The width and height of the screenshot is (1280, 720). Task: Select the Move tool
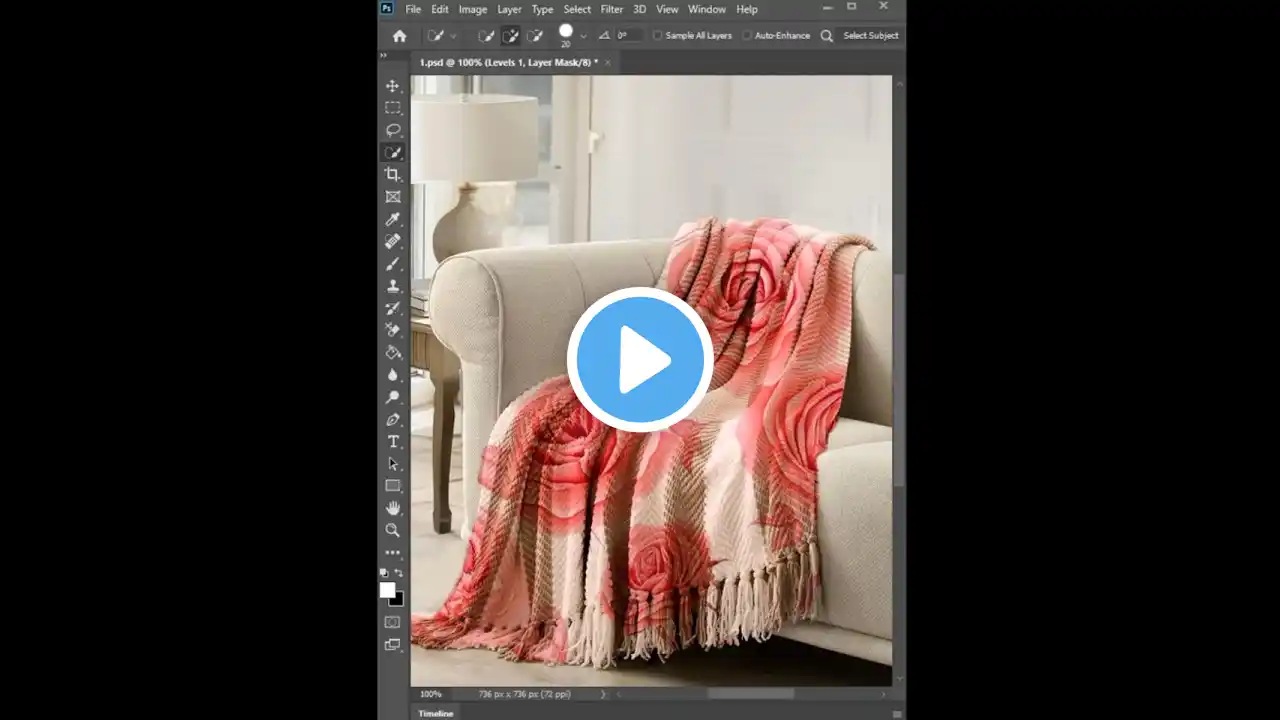393,86
